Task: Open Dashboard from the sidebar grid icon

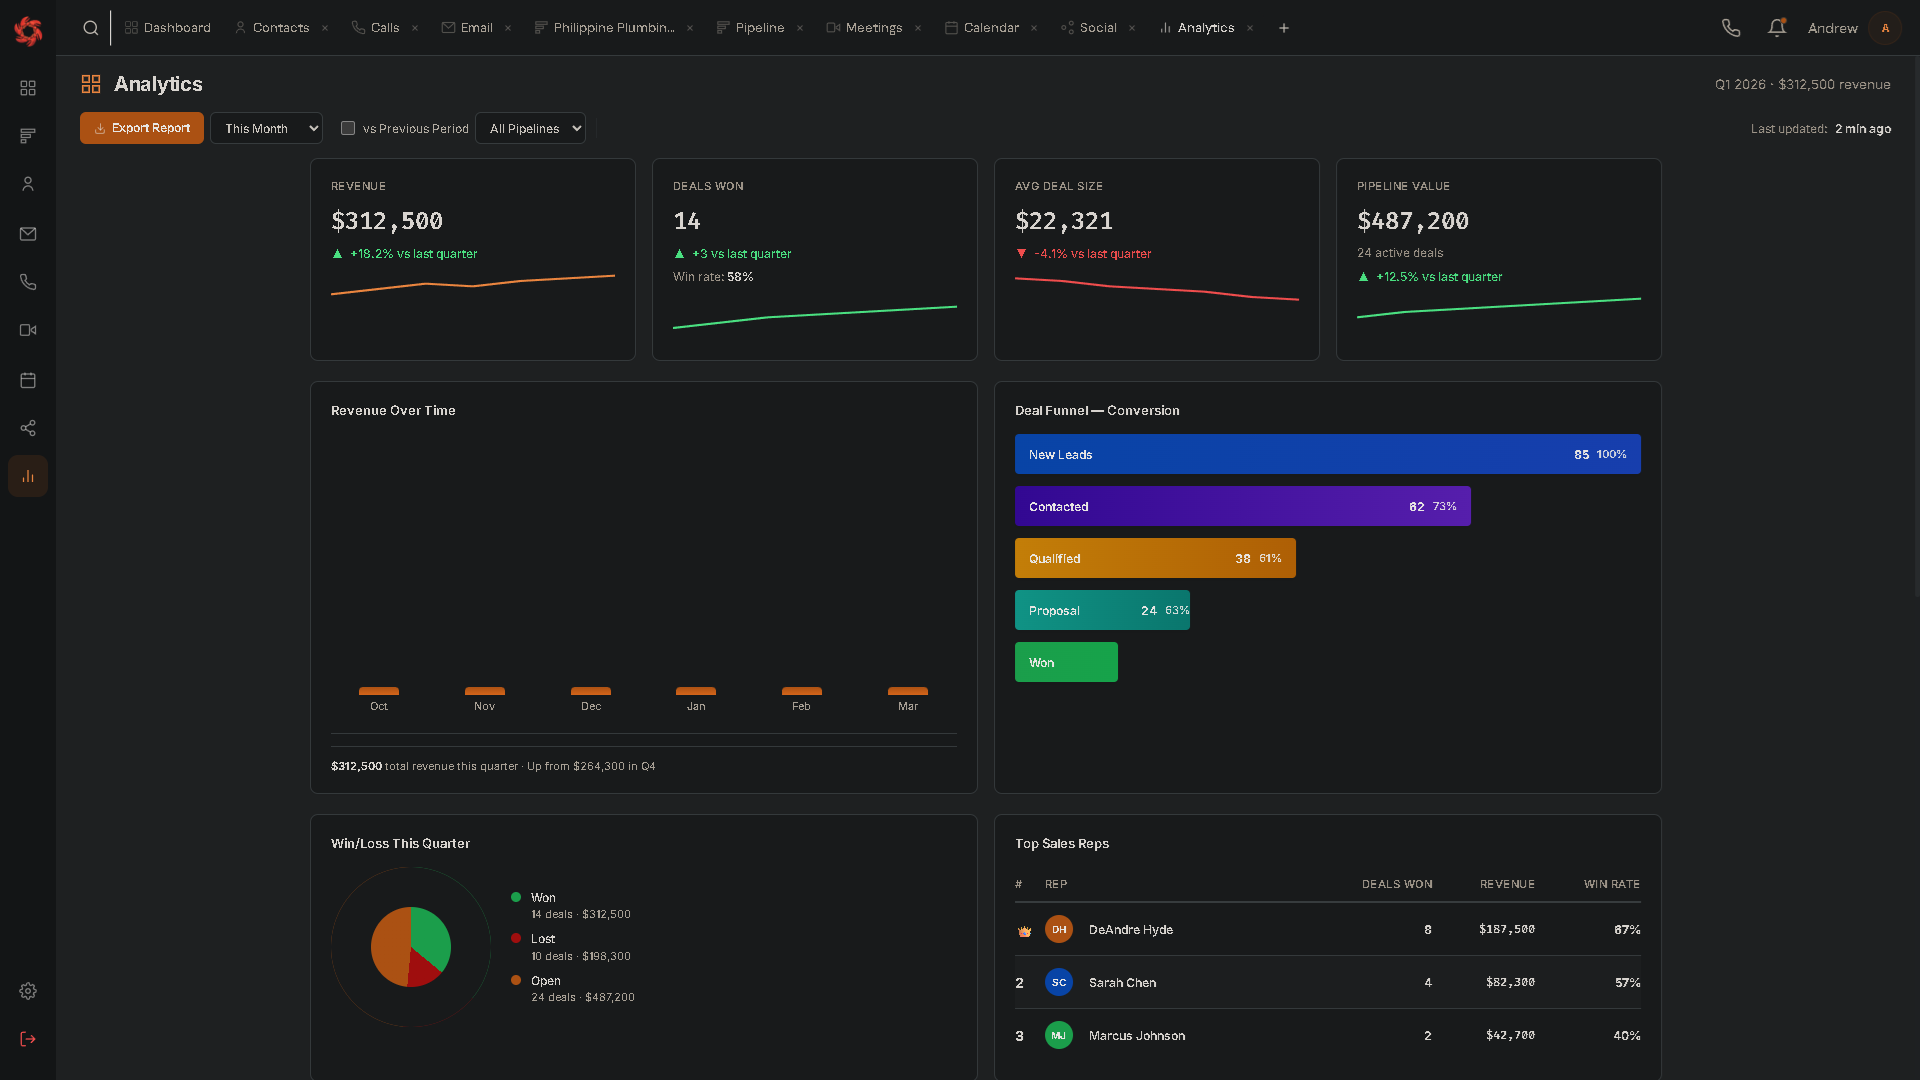Action: [x=28, y=88]
